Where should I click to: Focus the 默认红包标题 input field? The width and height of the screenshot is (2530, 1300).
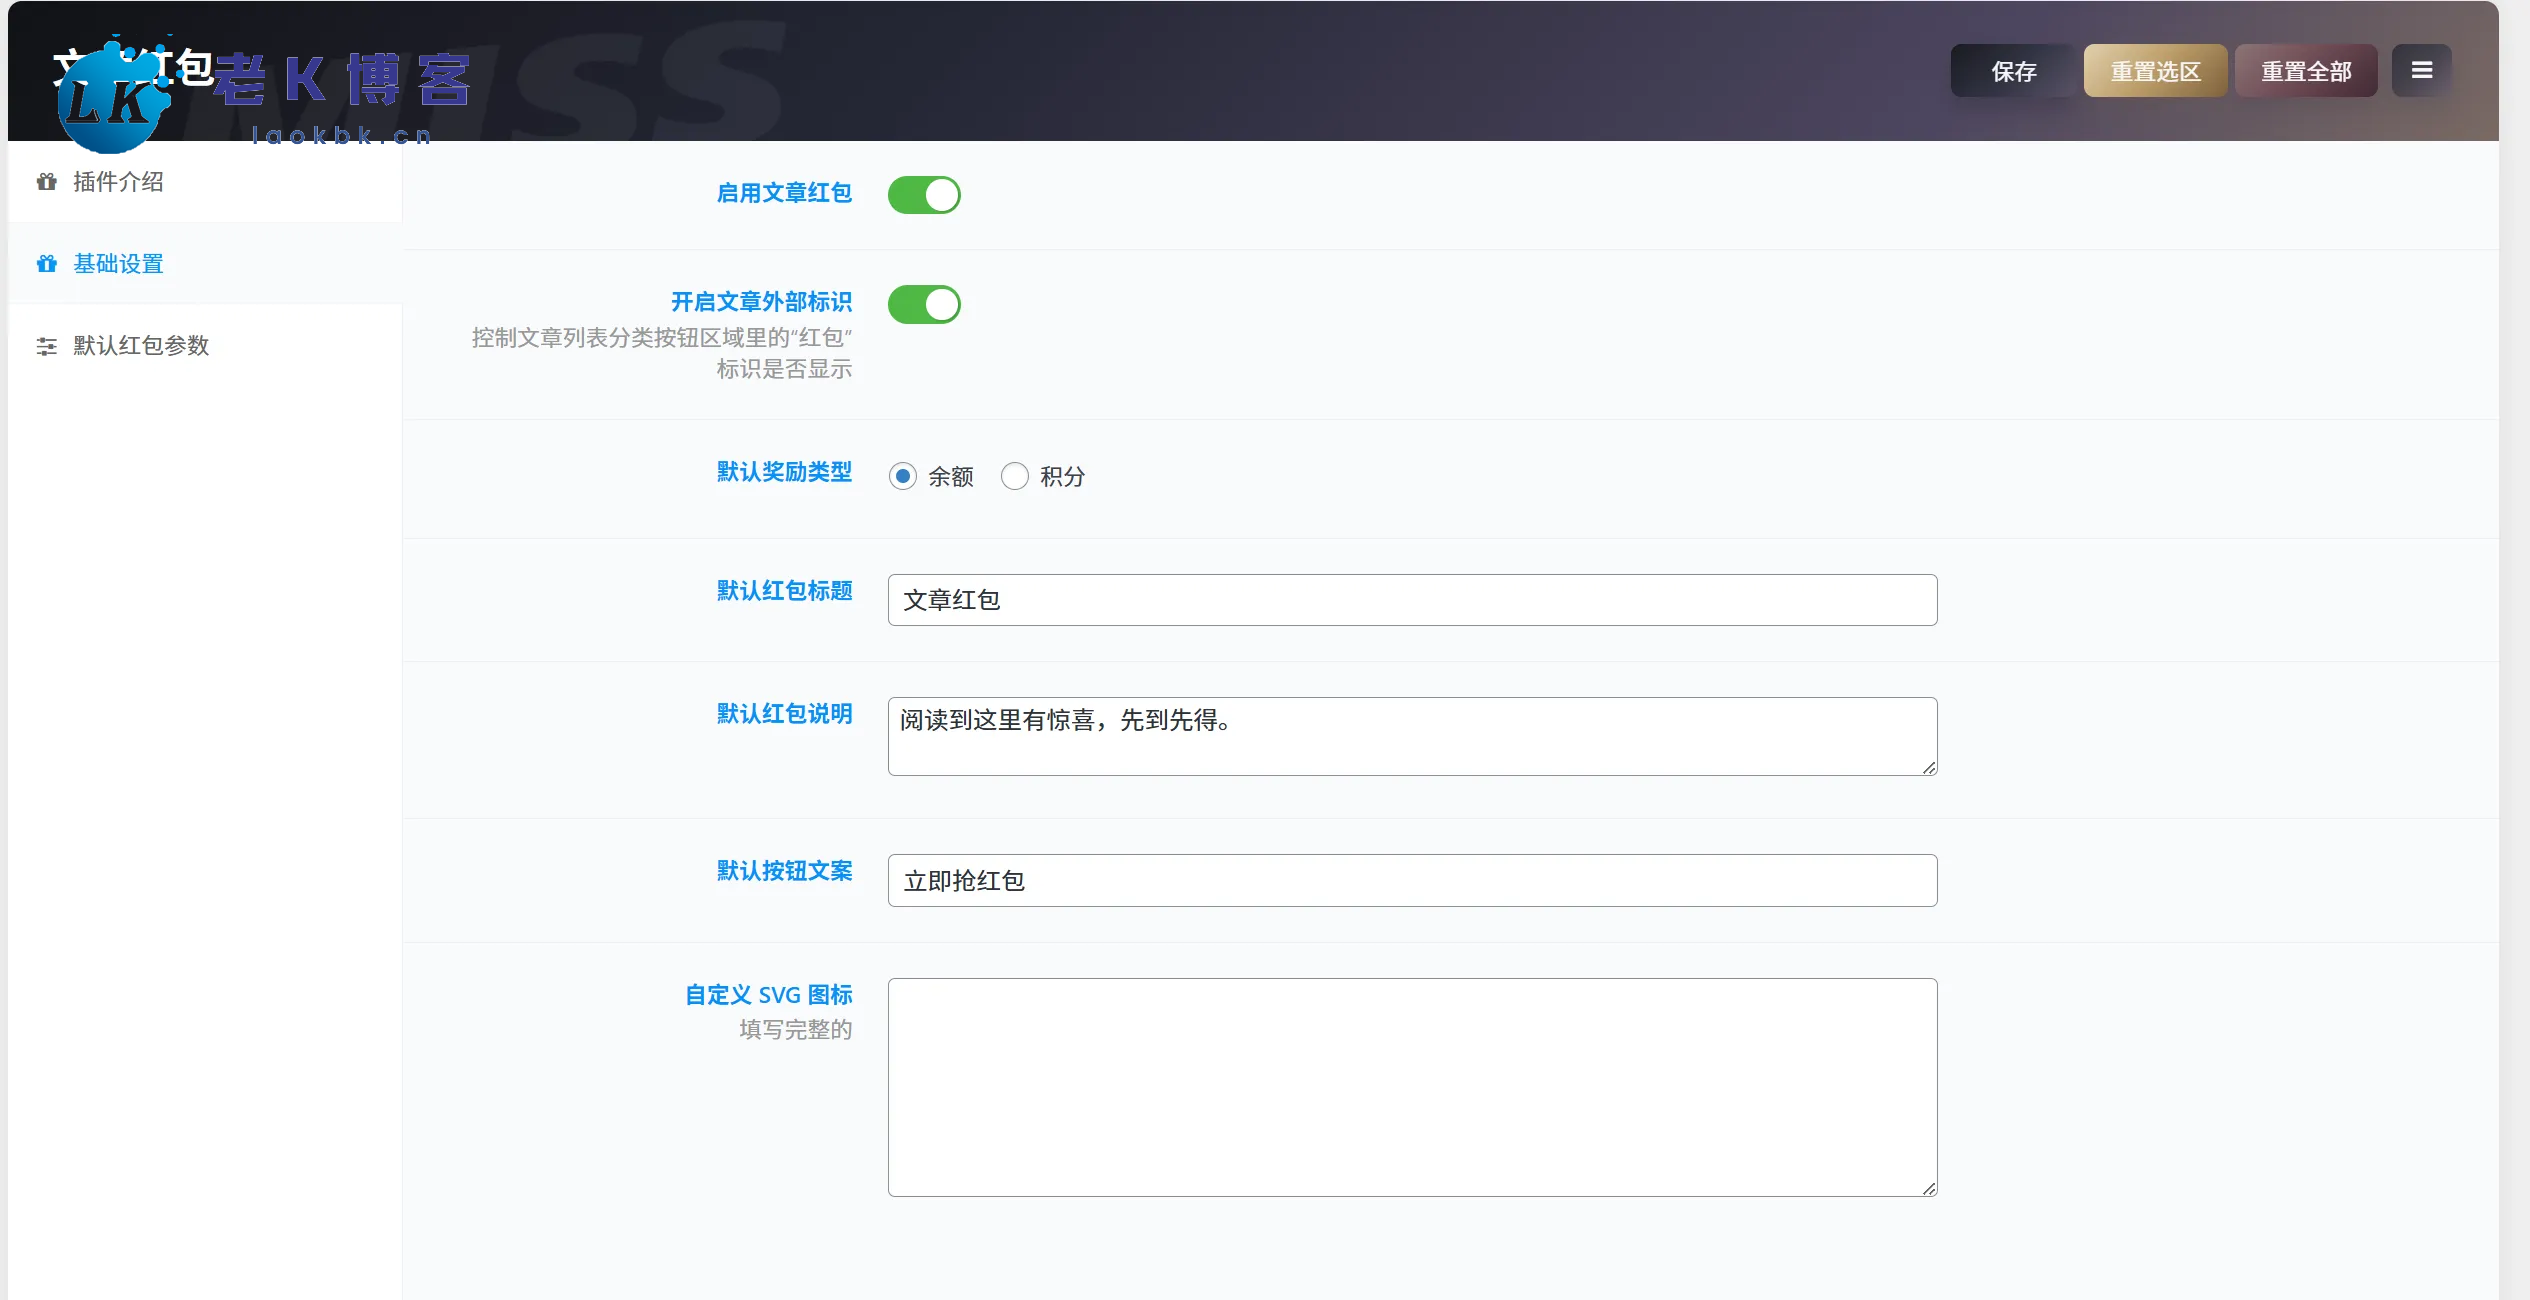click(x=1412, y=600)
